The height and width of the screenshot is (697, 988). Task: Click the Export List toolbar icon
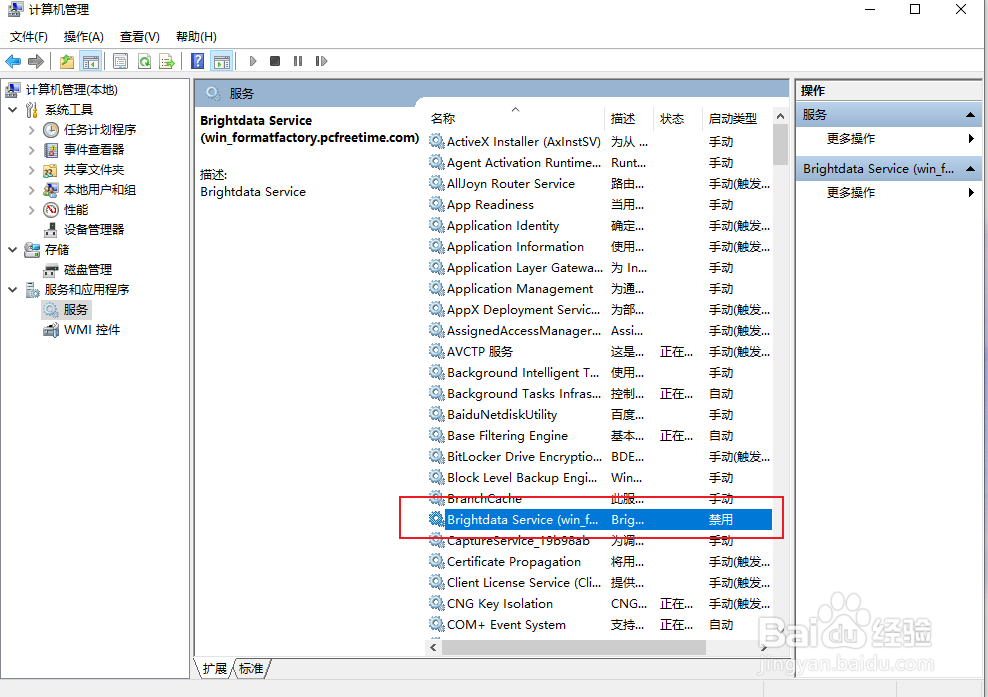(x=167, y=61)
